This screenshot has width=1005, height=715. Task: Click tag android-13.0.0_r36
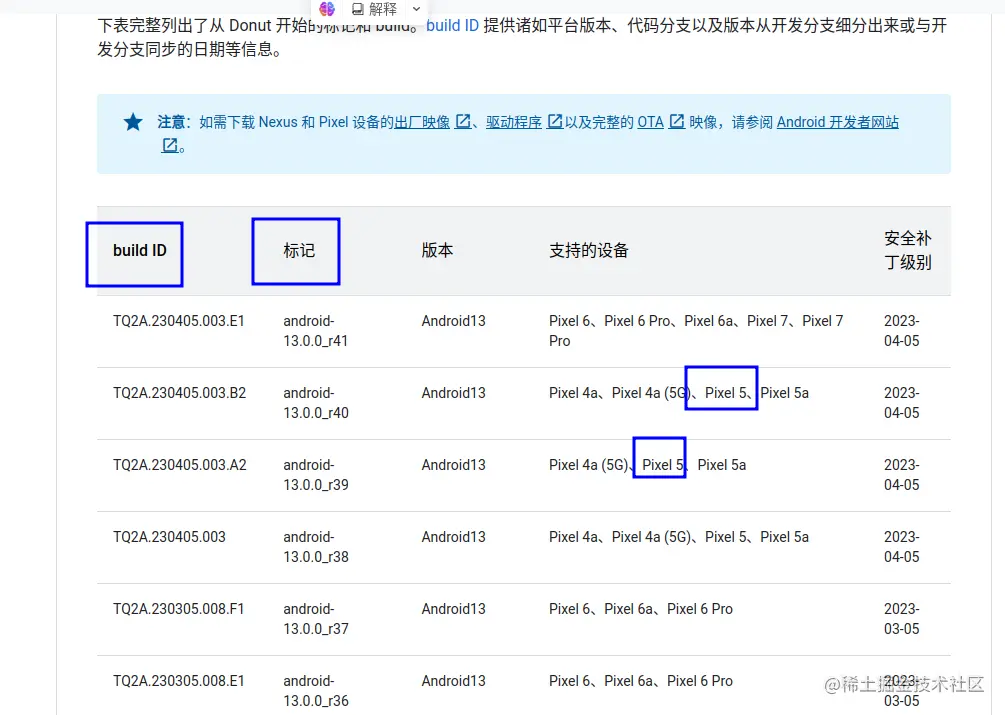tap(316, 691)
